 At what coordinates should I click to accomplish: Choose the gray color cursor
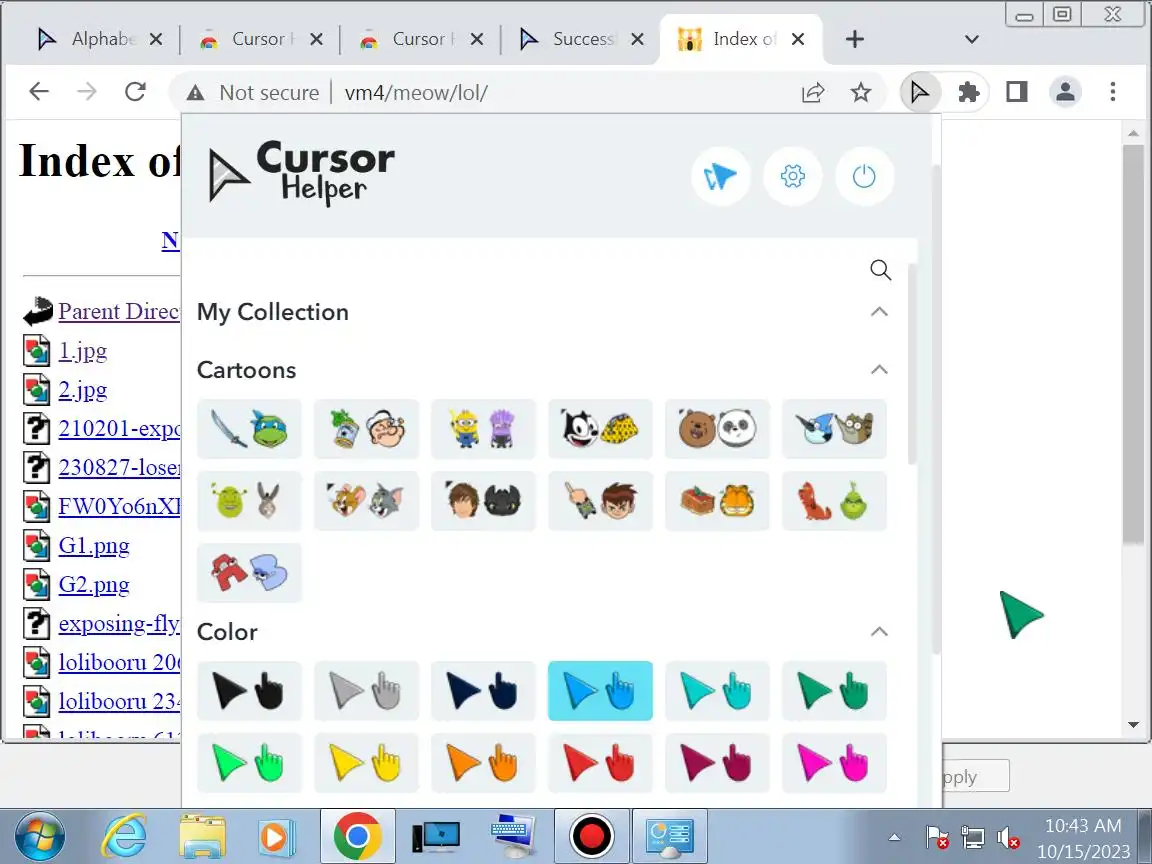click(x=366, y=691)
